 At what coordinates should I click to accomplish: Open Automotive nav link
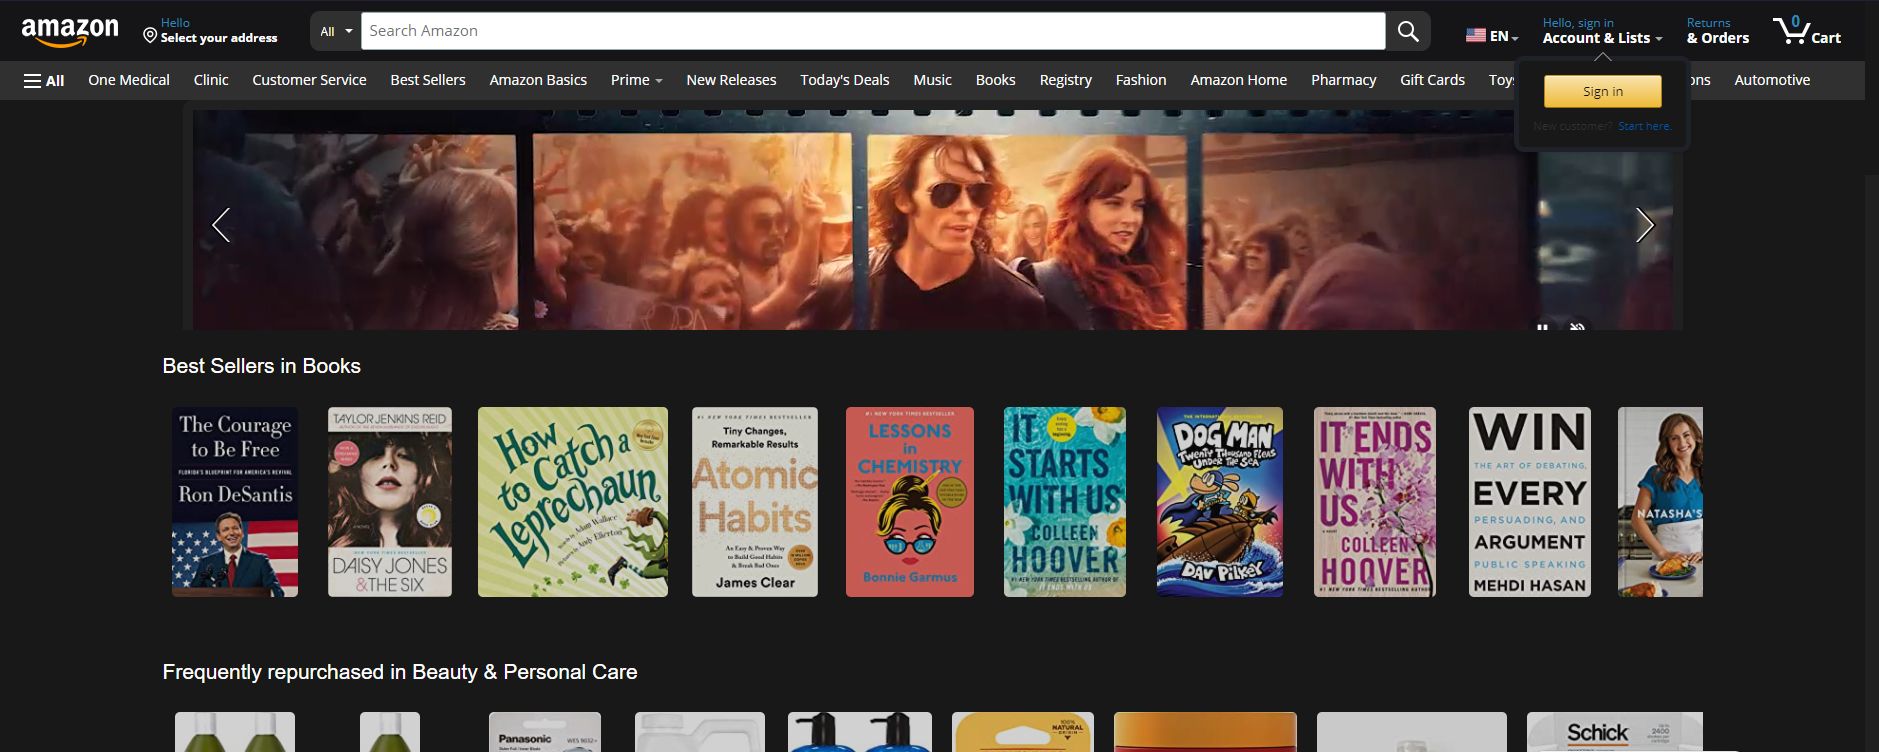(1772, 80)
